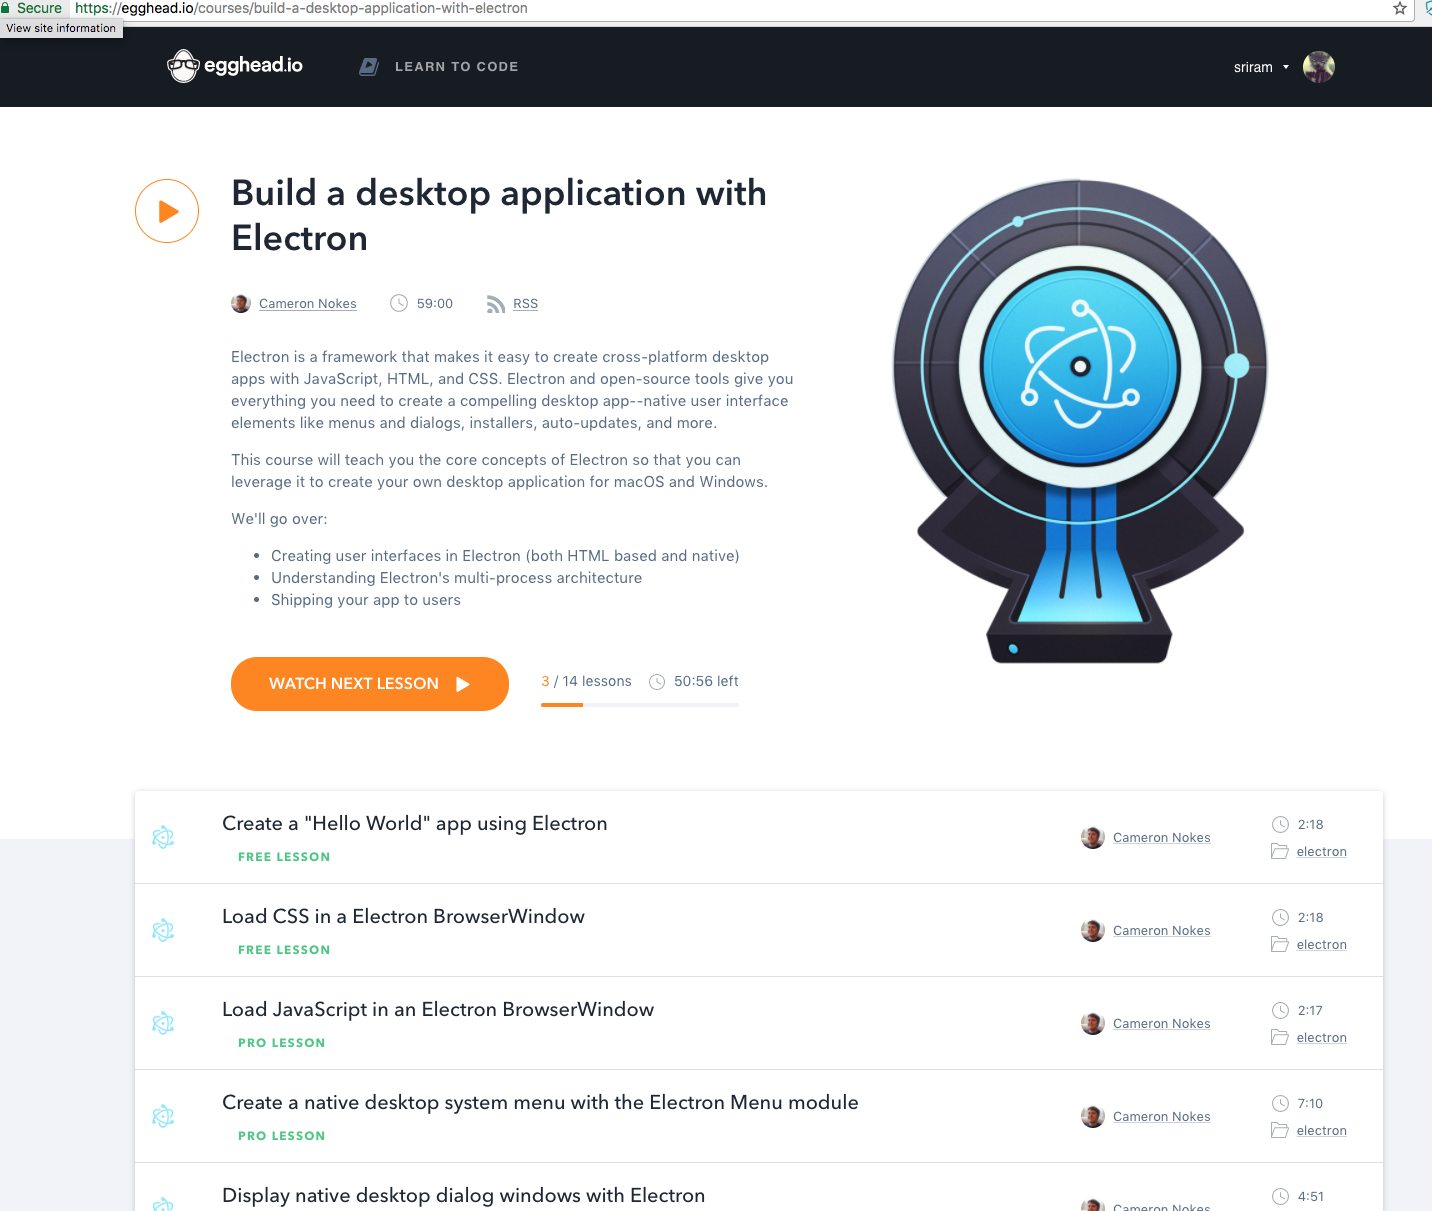
Task: Open lesson Display native desktop dialog windows
Action: tap(464, 1195)
